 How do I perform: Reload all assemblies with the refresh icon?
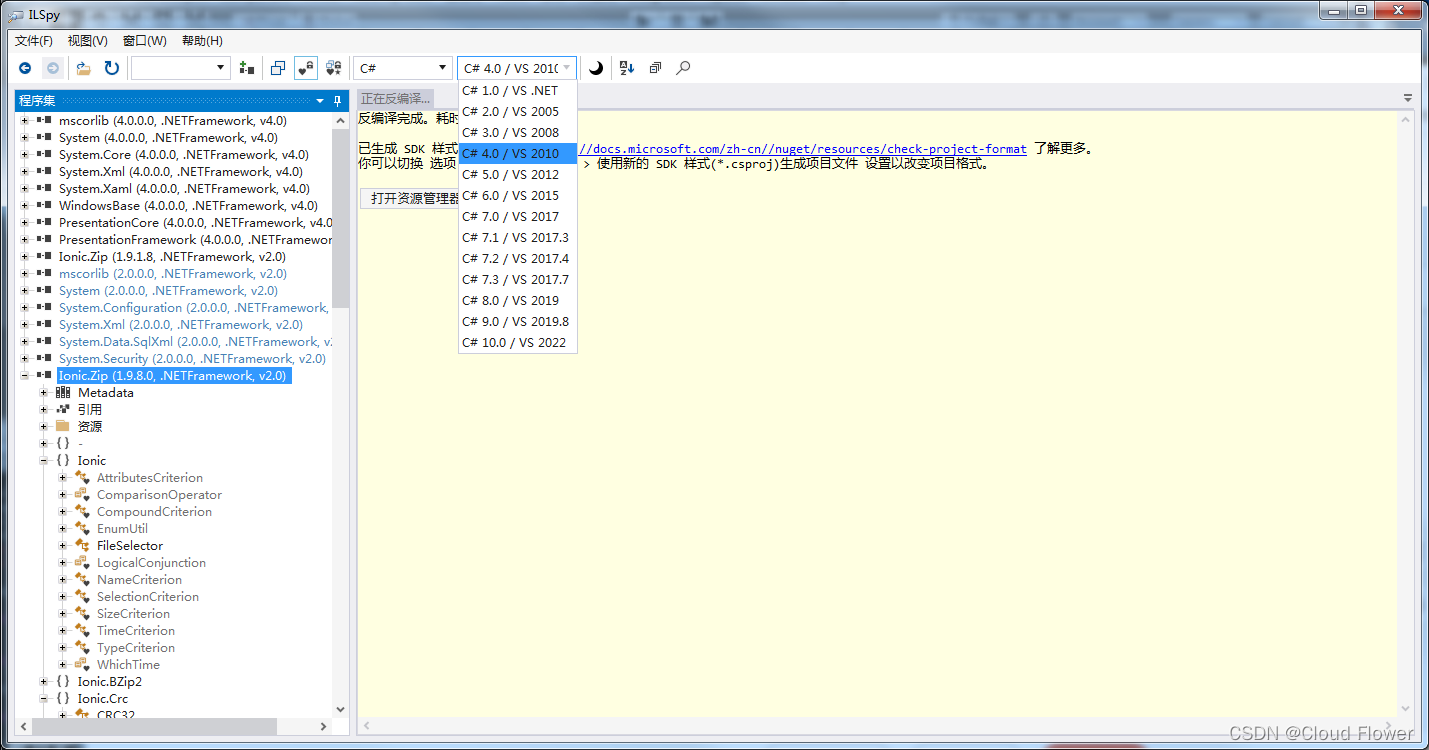110,67
